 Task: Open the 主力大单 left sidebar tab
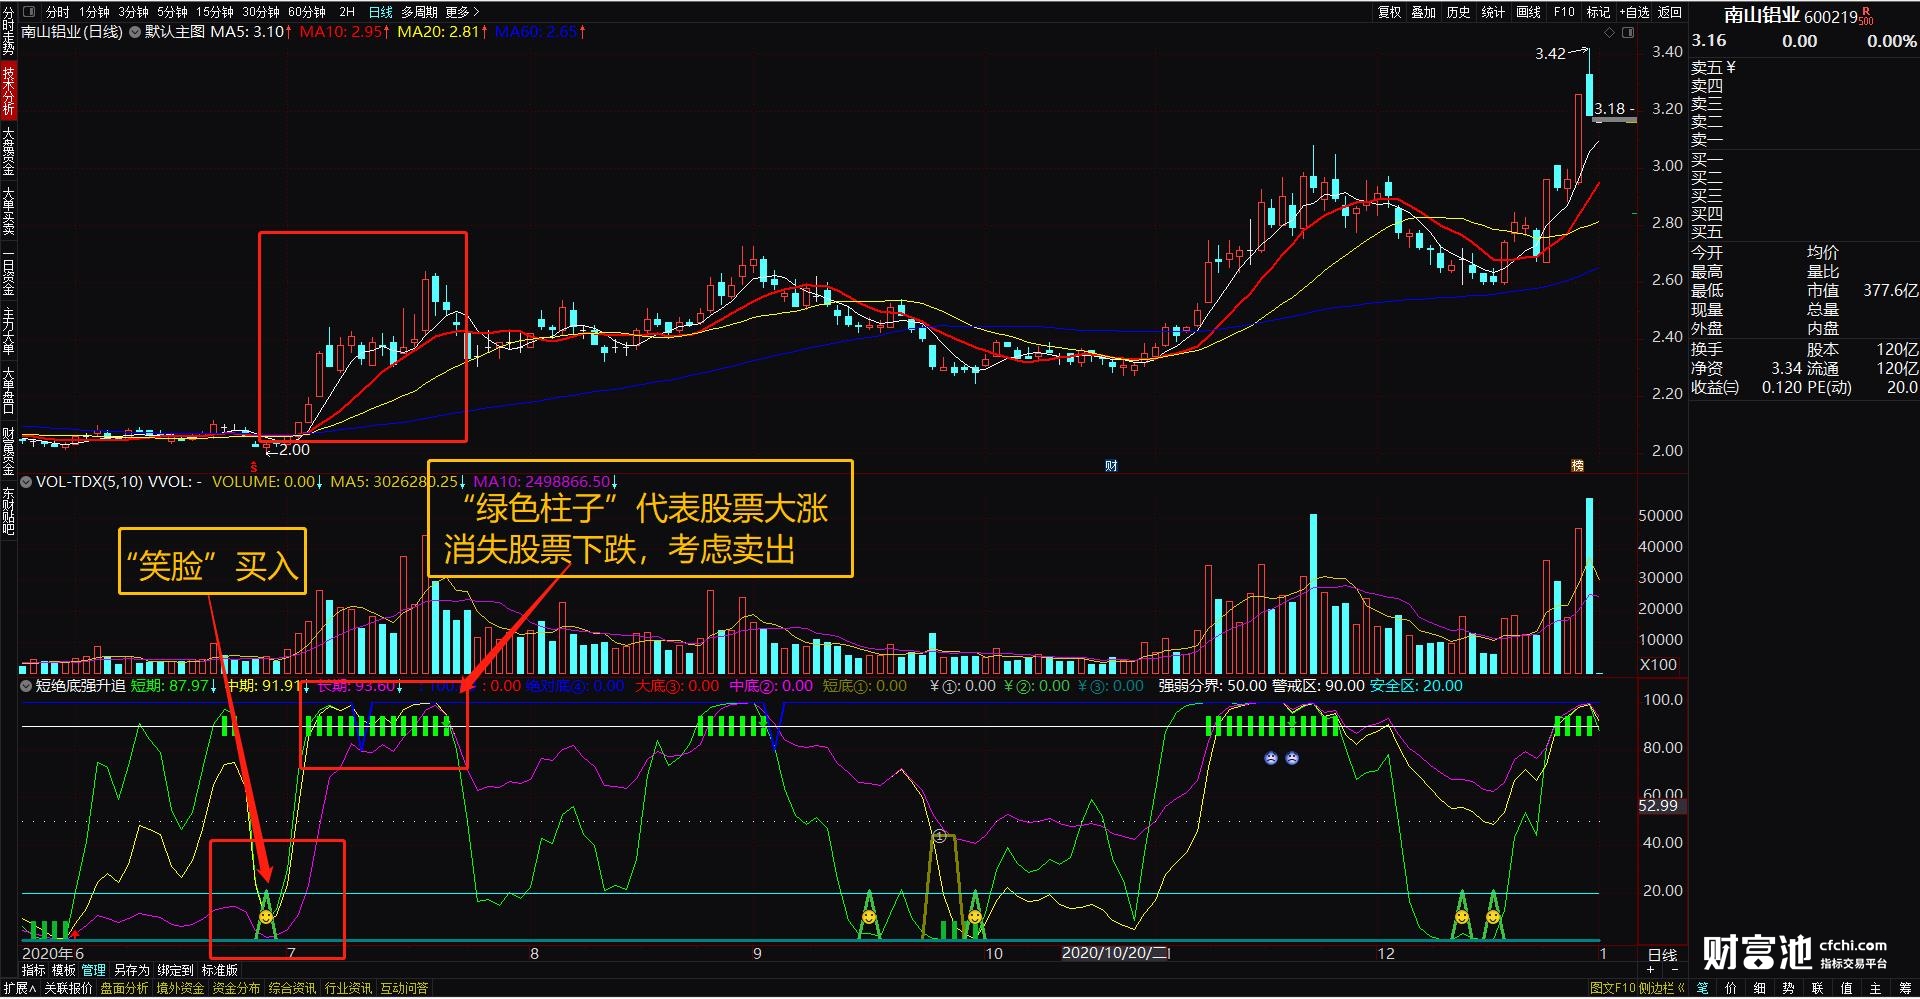tap(8, 331)
